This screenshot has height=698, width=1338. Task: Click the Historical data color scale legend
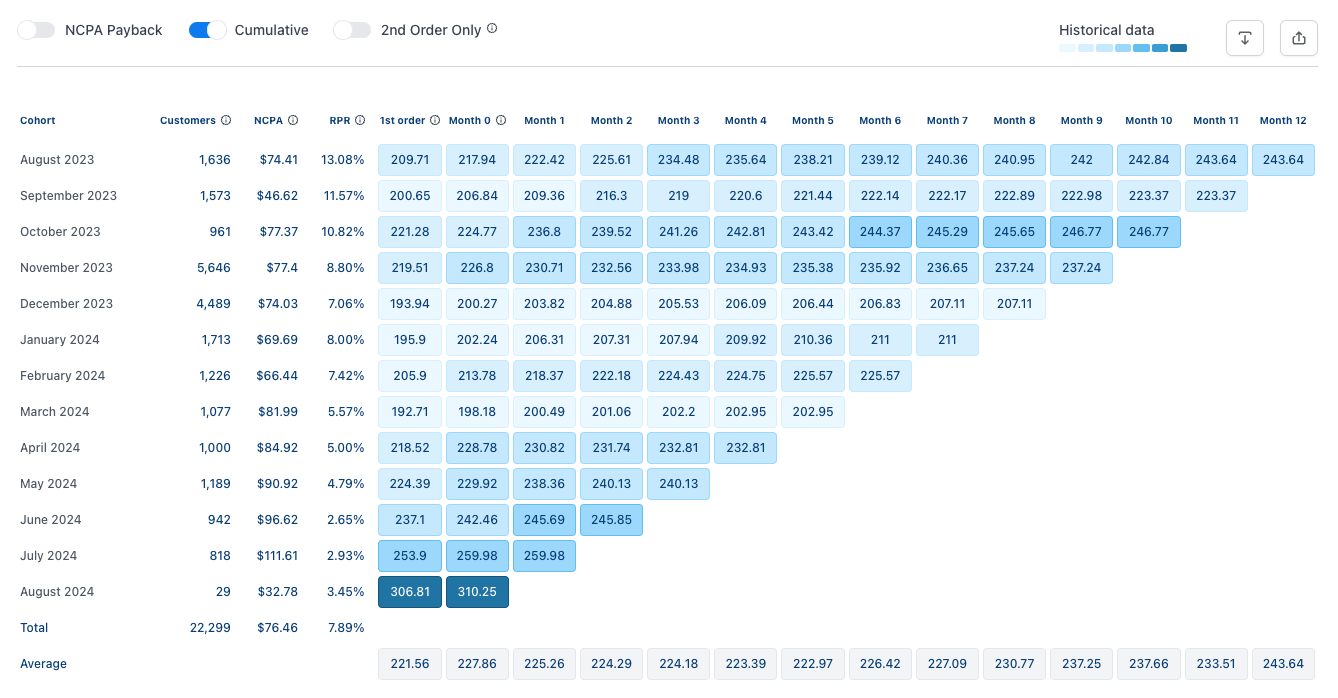[1122, 47]
